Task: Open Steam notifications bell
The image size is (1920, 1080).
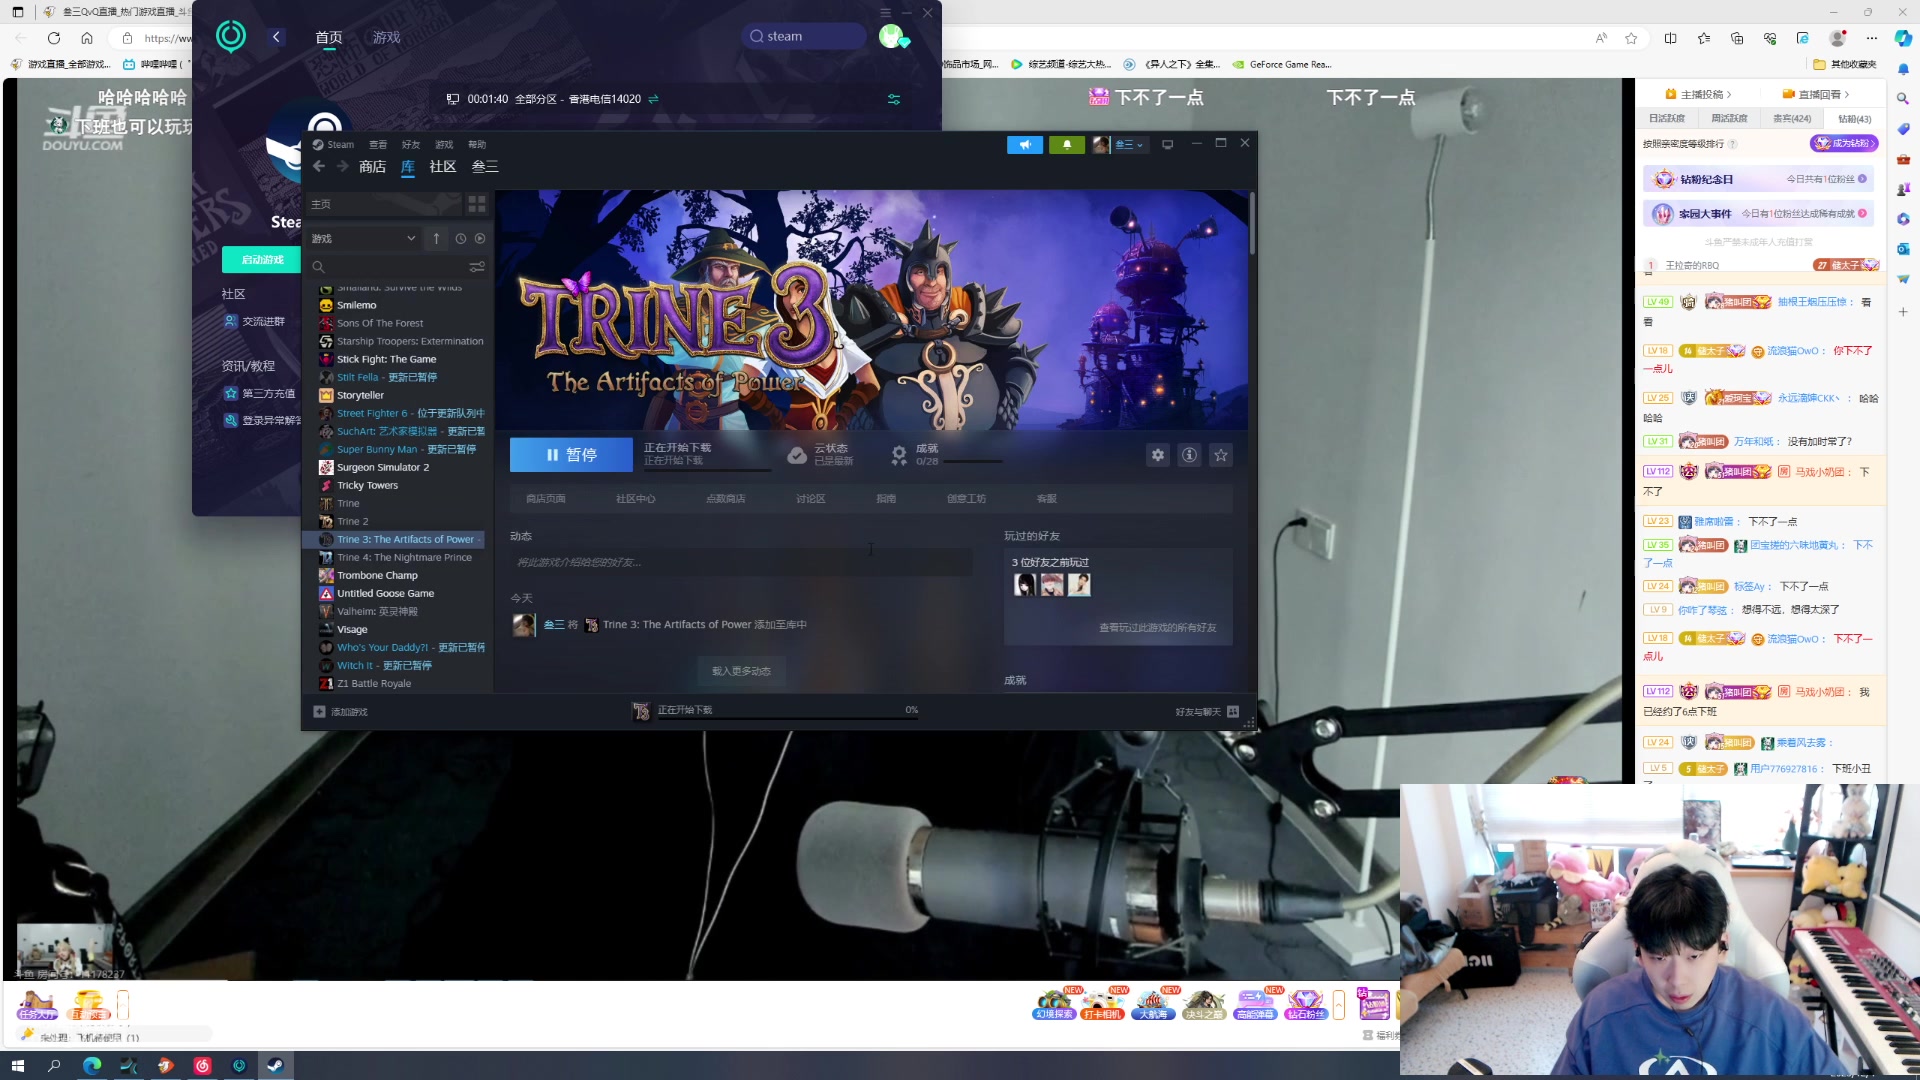Action: pos(1066,145)
